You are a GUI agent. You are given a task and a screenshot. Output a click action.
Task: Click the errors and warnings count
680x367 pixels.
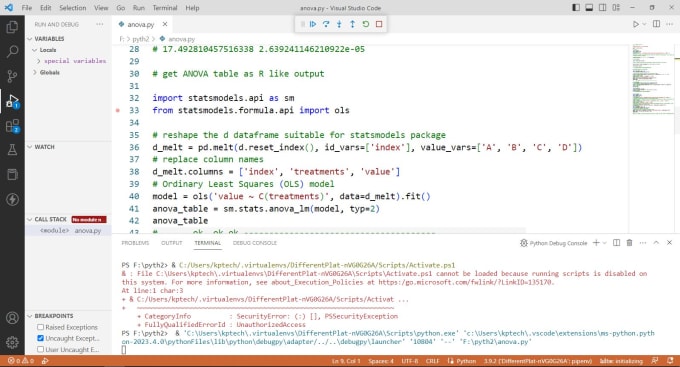point(20,361)
